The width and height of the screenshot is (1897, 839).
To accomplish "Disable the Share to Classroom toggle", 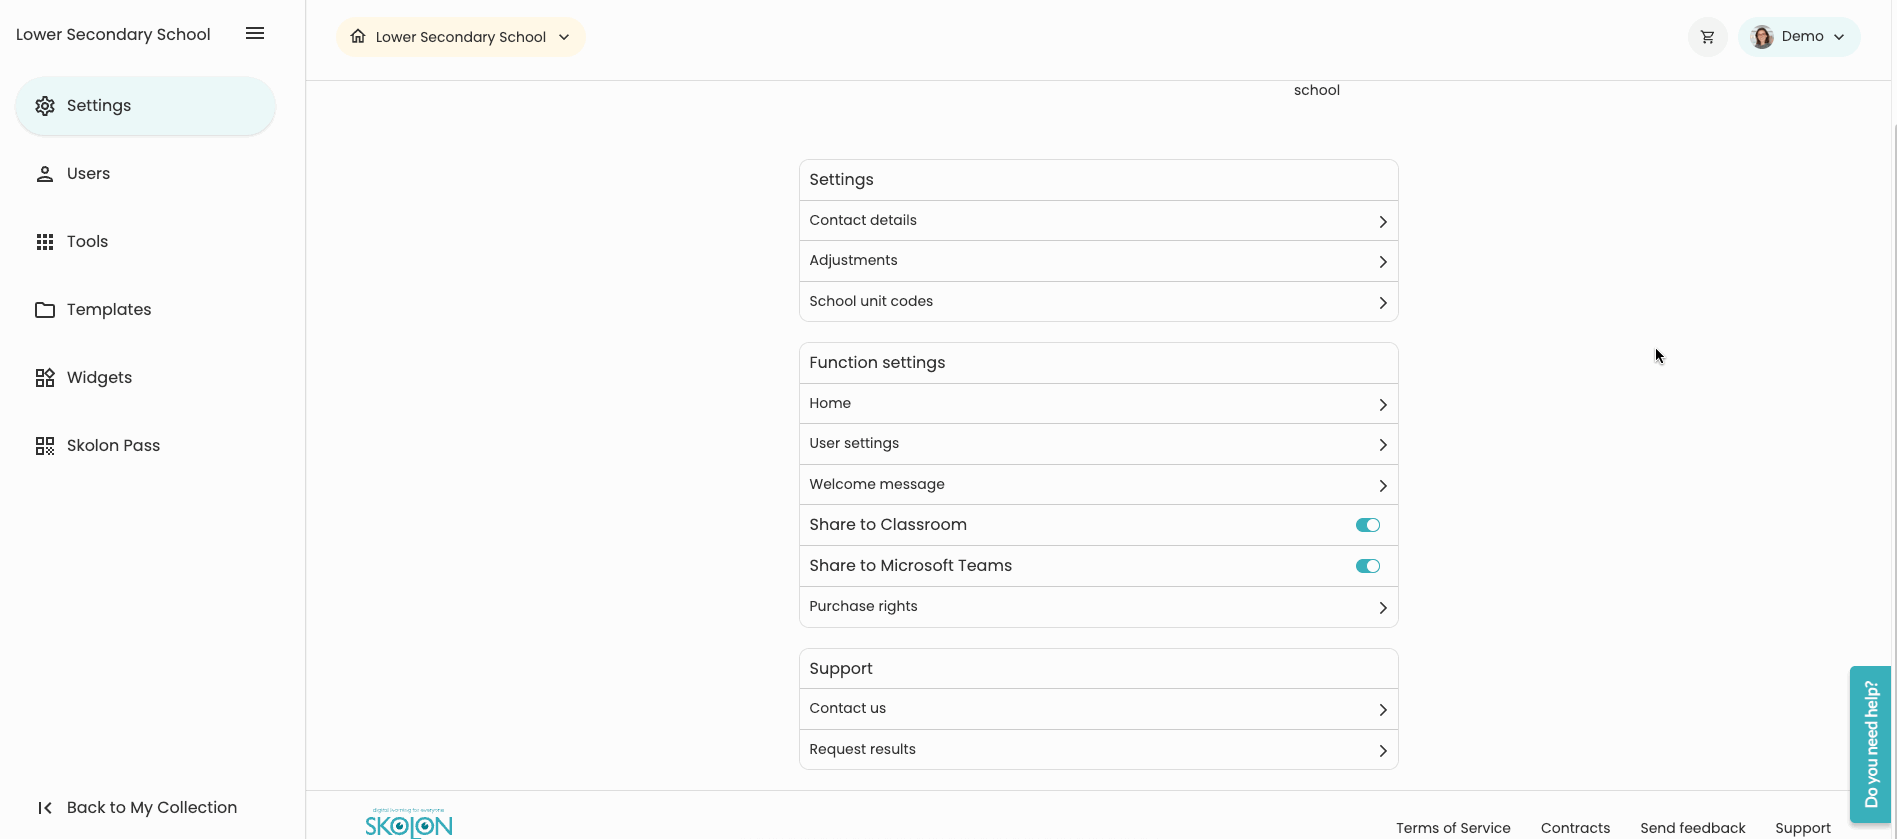I will pos(1367,525).
